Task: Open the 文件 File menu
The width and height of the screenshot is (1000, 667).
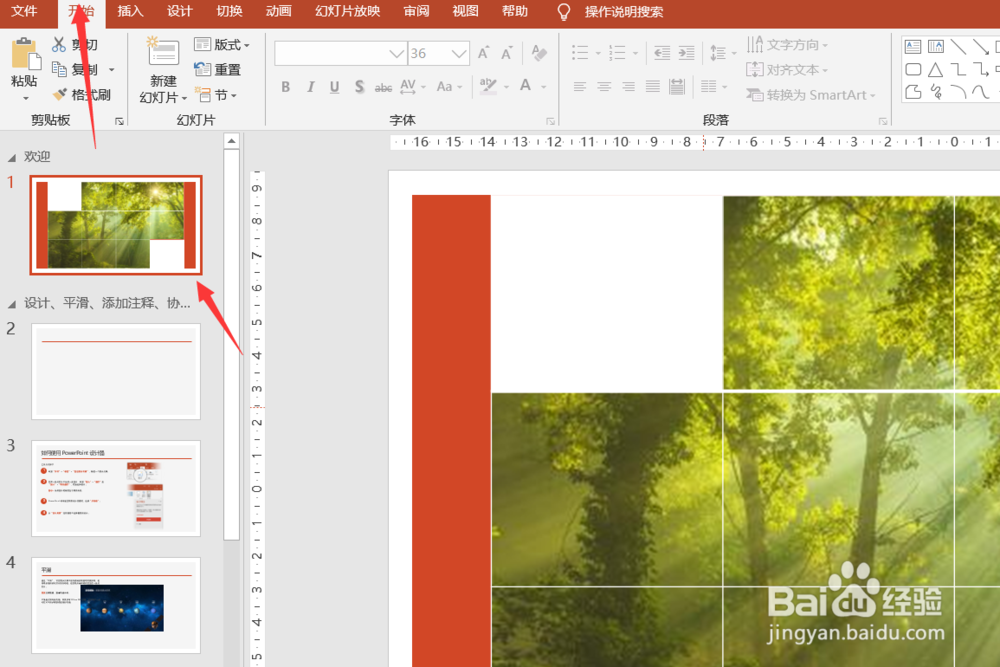Action: coord(24,11)
